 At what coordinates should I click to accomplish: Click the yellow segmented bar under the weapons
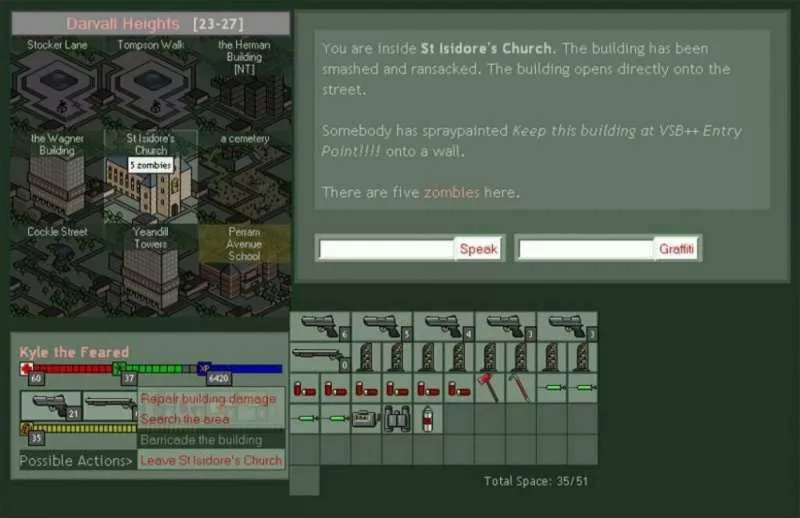point(85,428)
